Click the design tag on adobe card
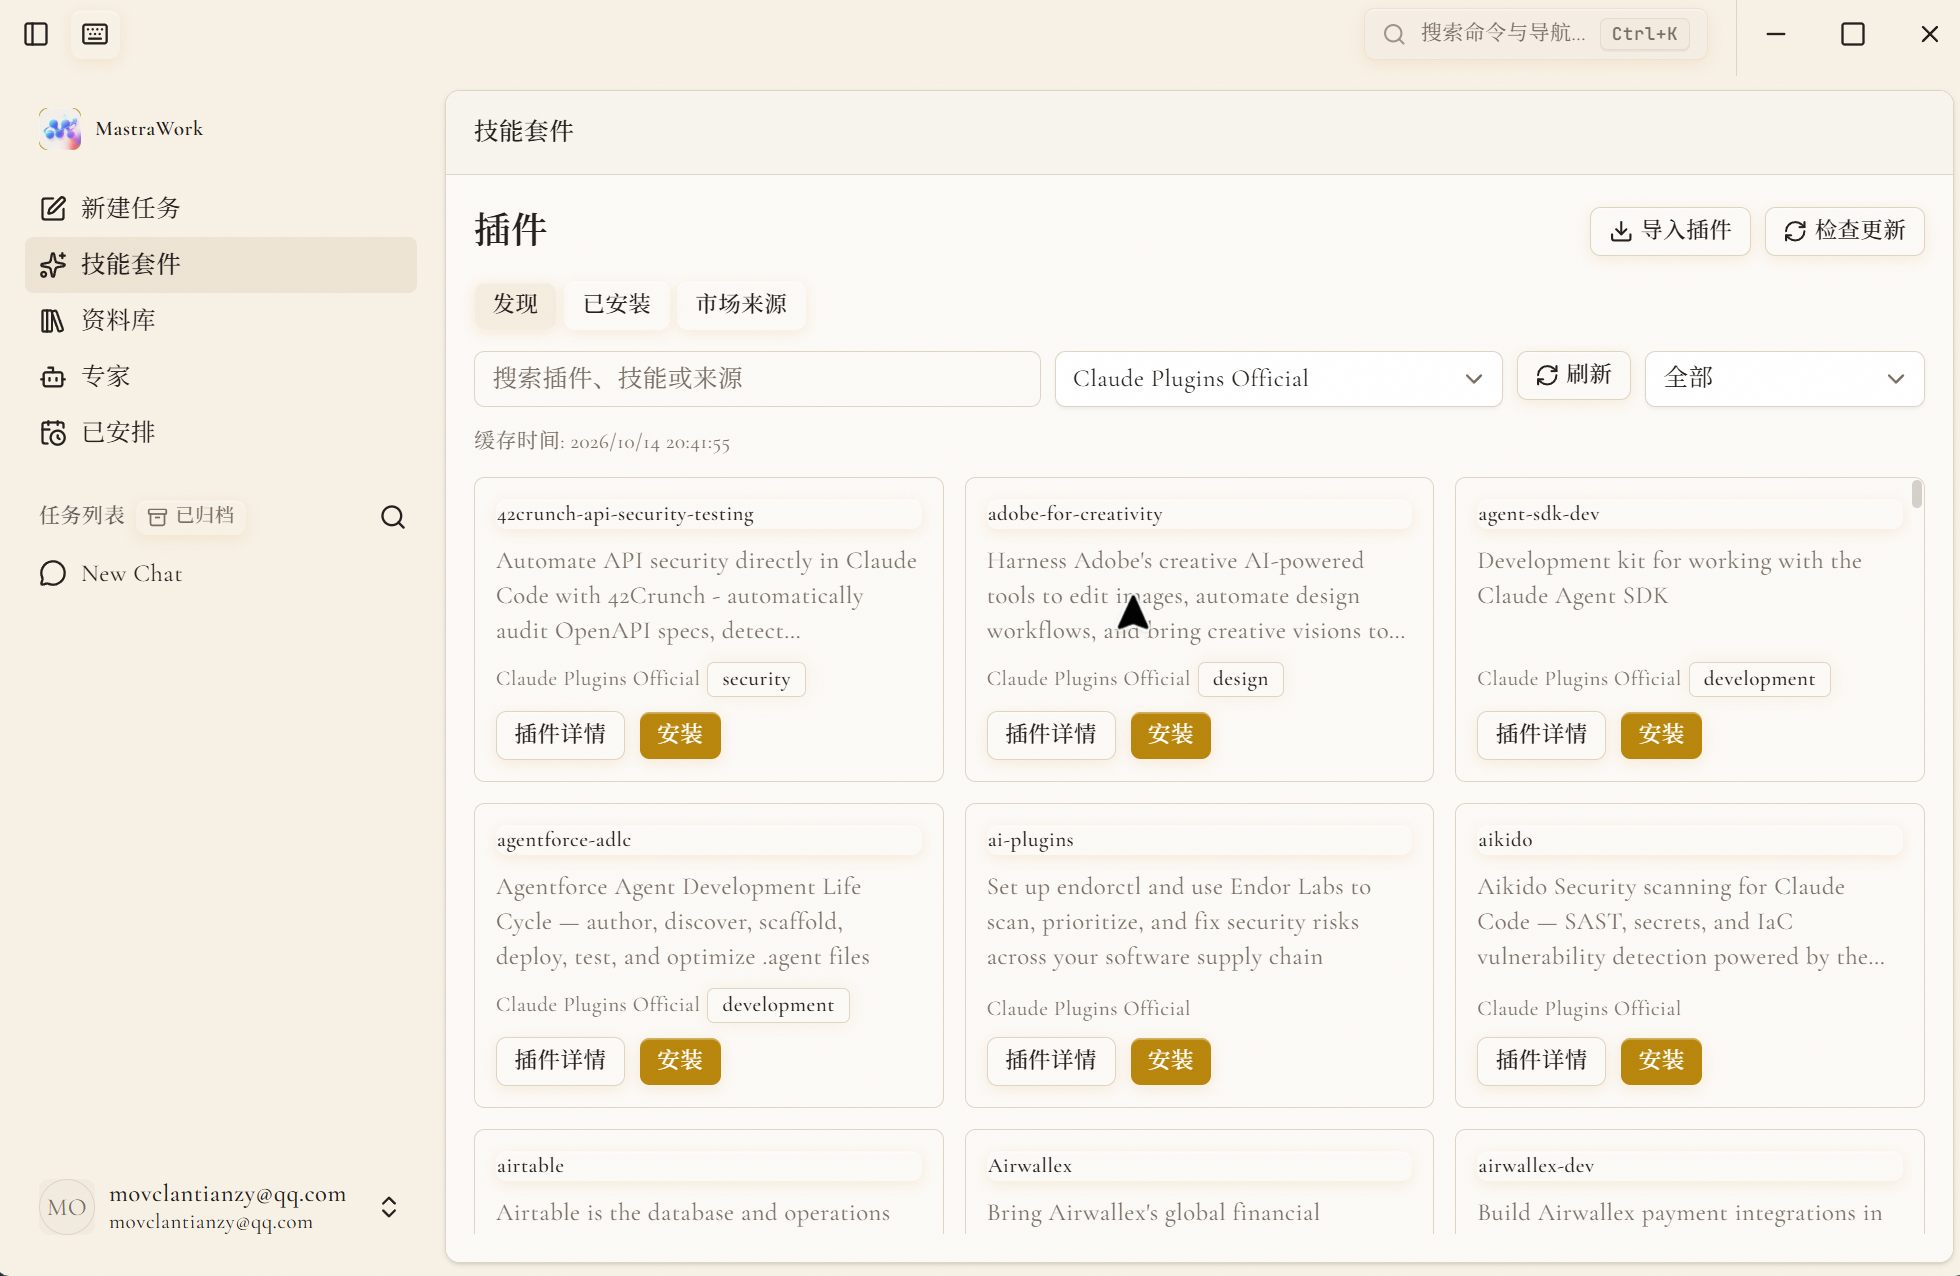The height and width of the screenshot is (1276, 1960). (x=1240, y=679)
